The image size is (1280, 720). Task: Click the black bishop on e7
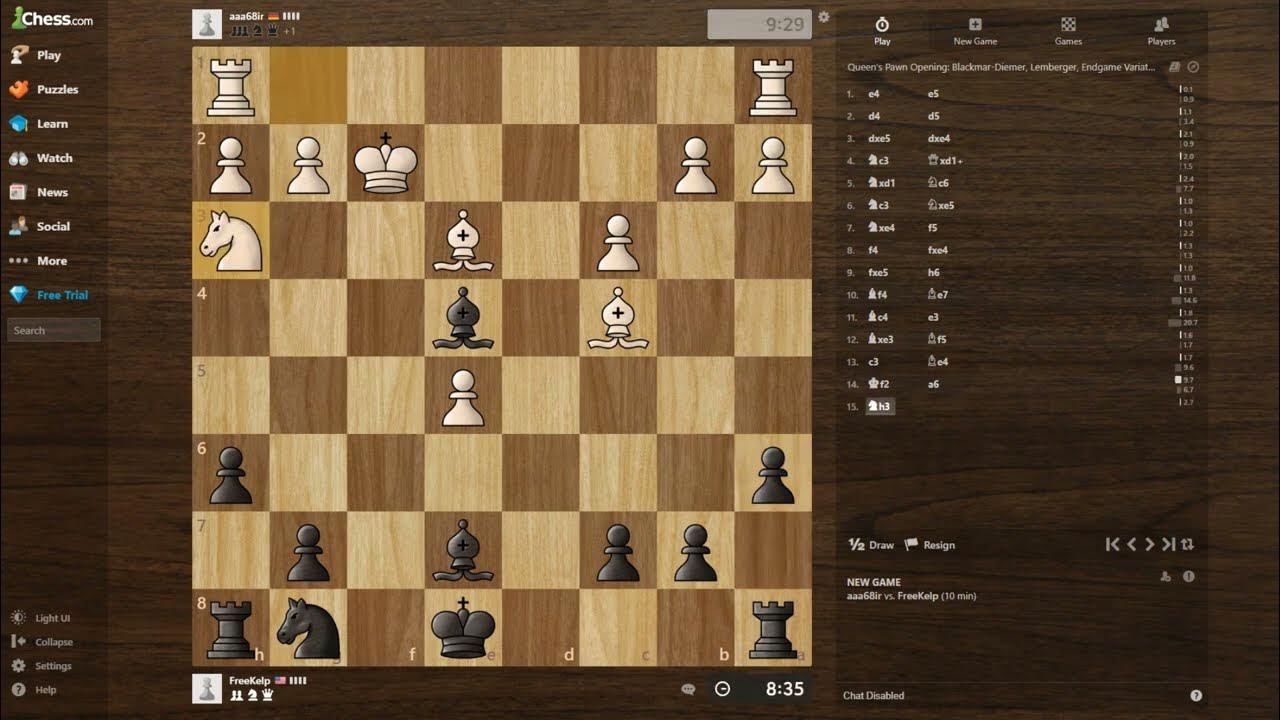[x=463, y=550]
